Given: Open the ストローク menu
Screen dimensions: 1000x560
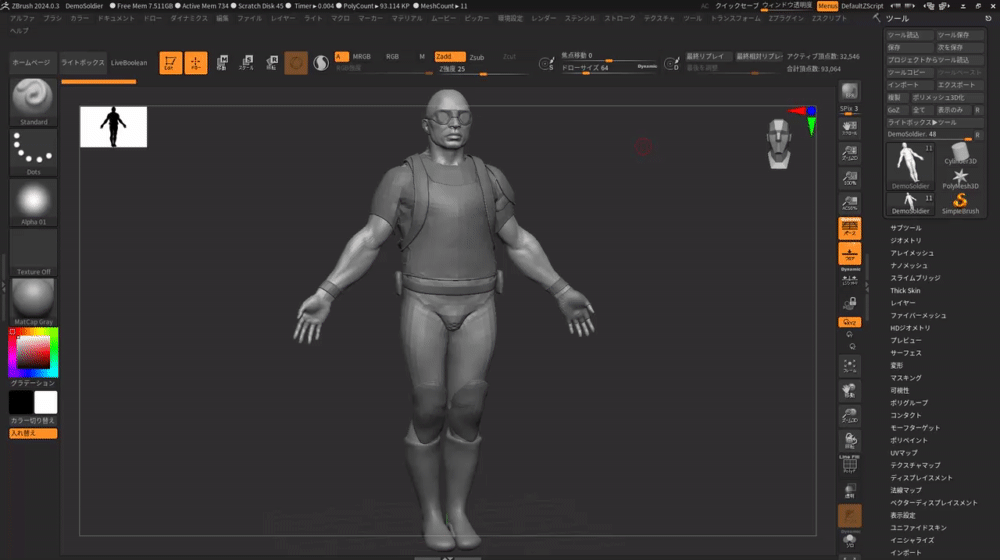Looking at the screenshot, I should [x=620, y=18].
